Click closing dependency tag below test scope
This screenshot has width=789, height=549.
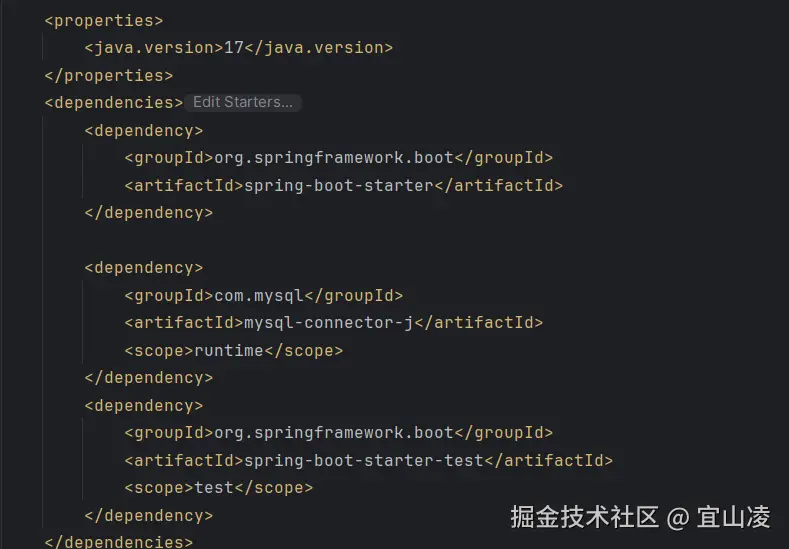pos(148,516)
